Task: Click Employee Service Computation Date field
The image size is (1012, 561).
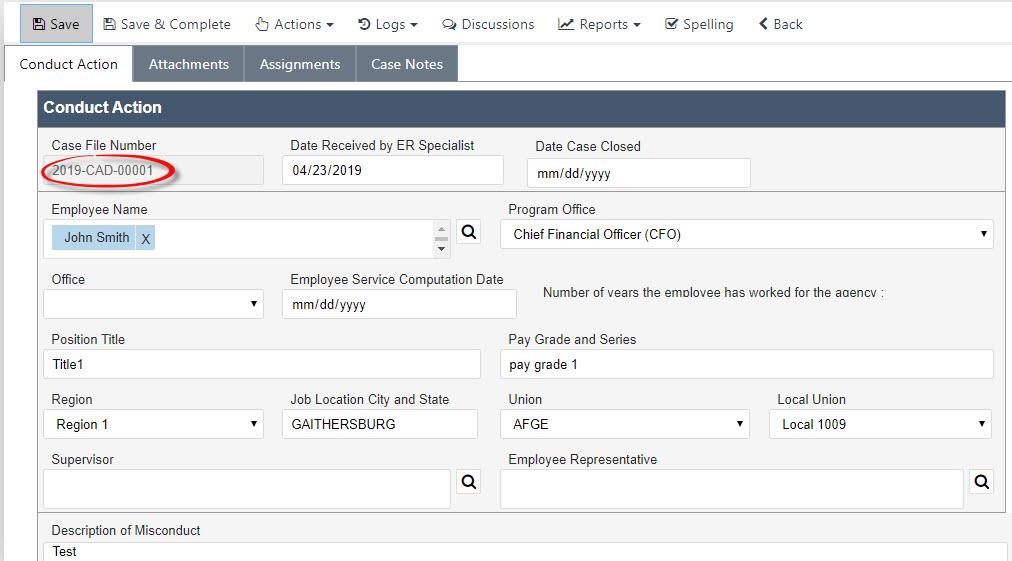Action: coord(400,304)
